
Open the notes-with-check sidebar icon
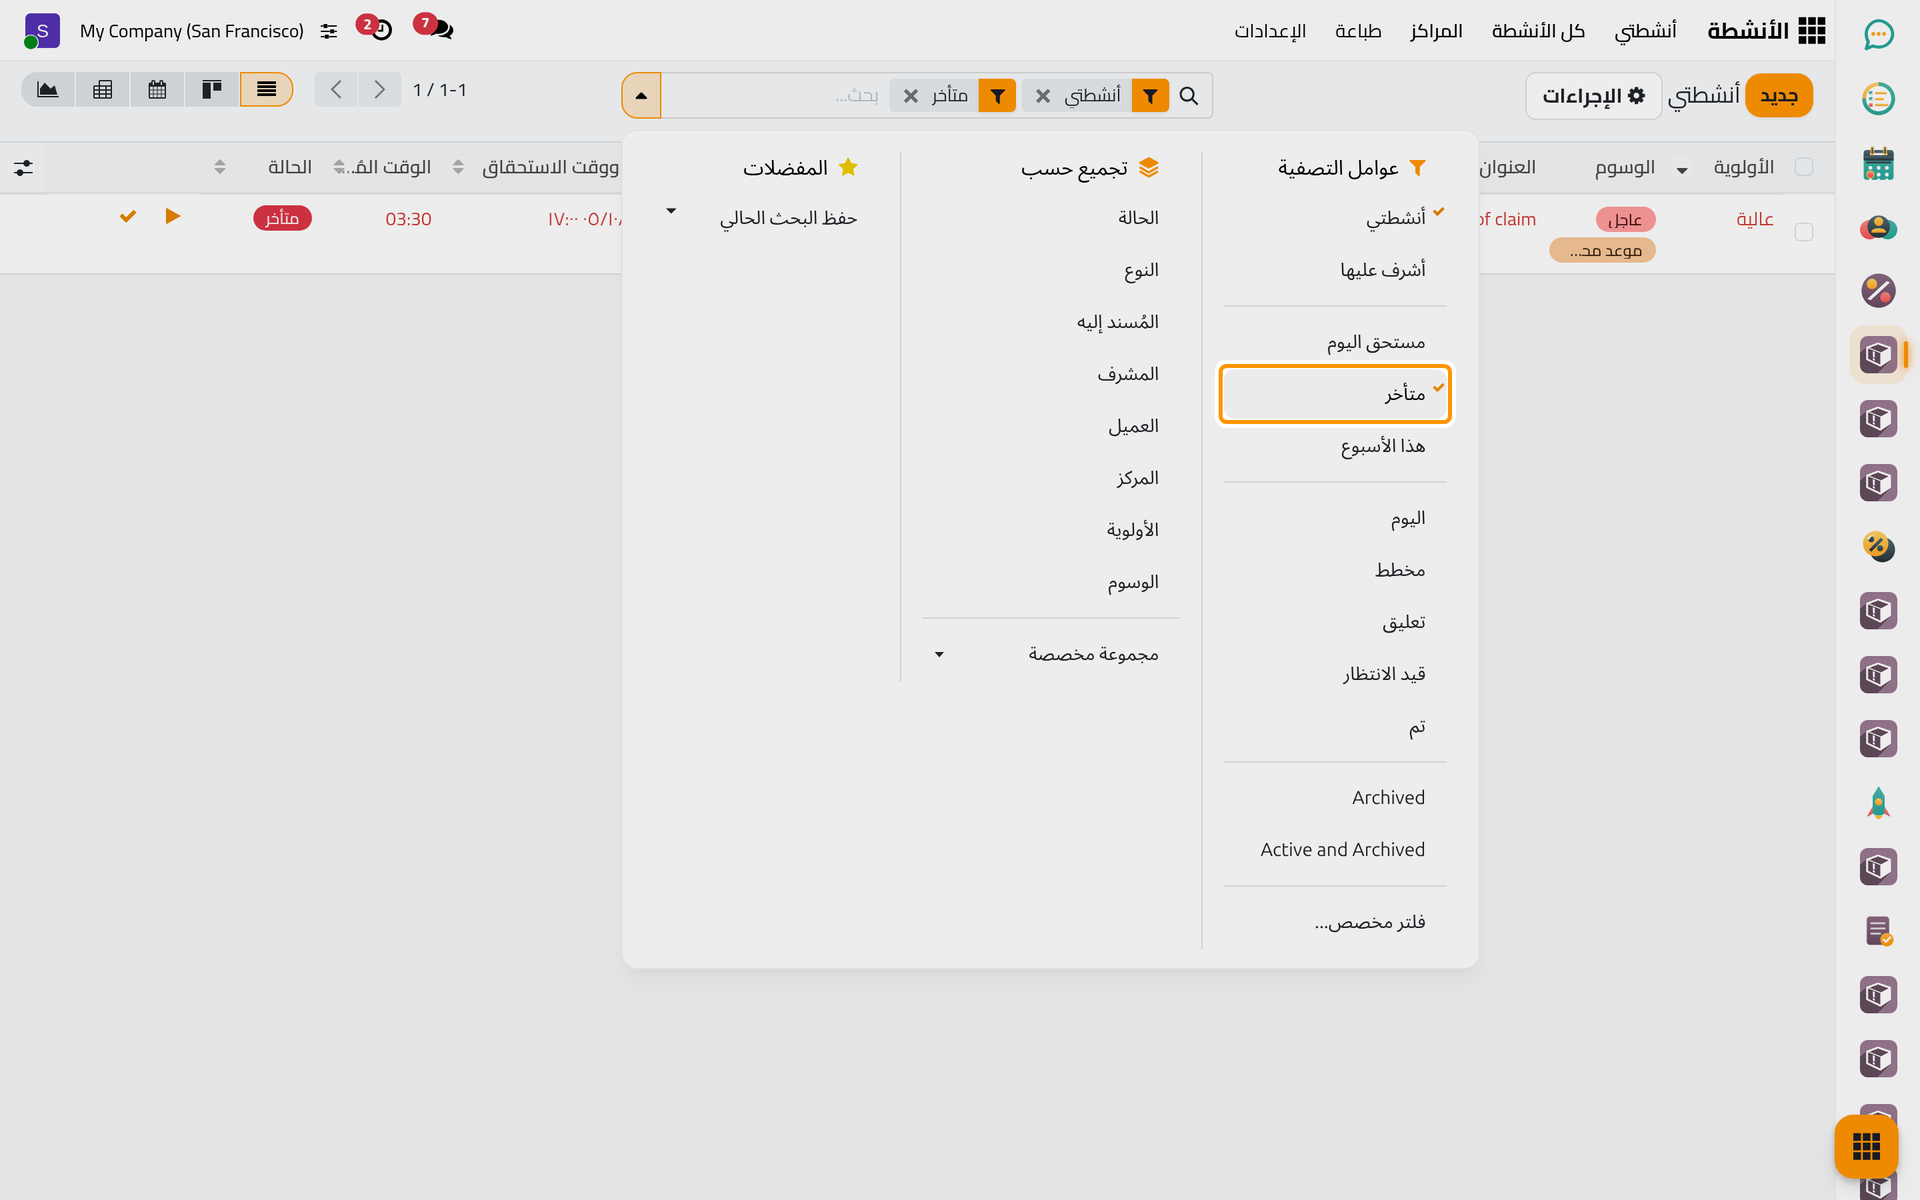coord(1878,931)
